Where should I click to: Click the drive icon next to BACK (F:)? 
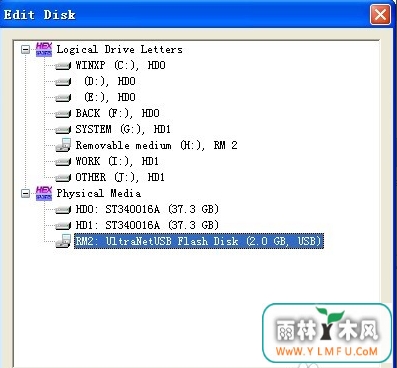click(x=63, y=114)
